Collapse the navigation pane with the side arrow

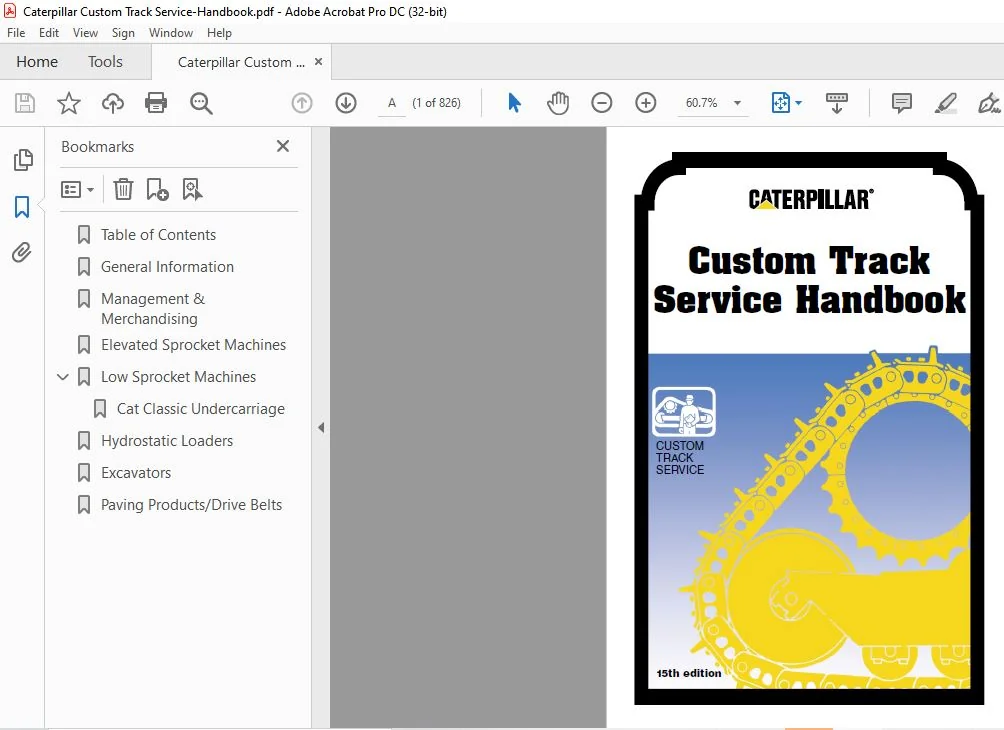[321, 428]
